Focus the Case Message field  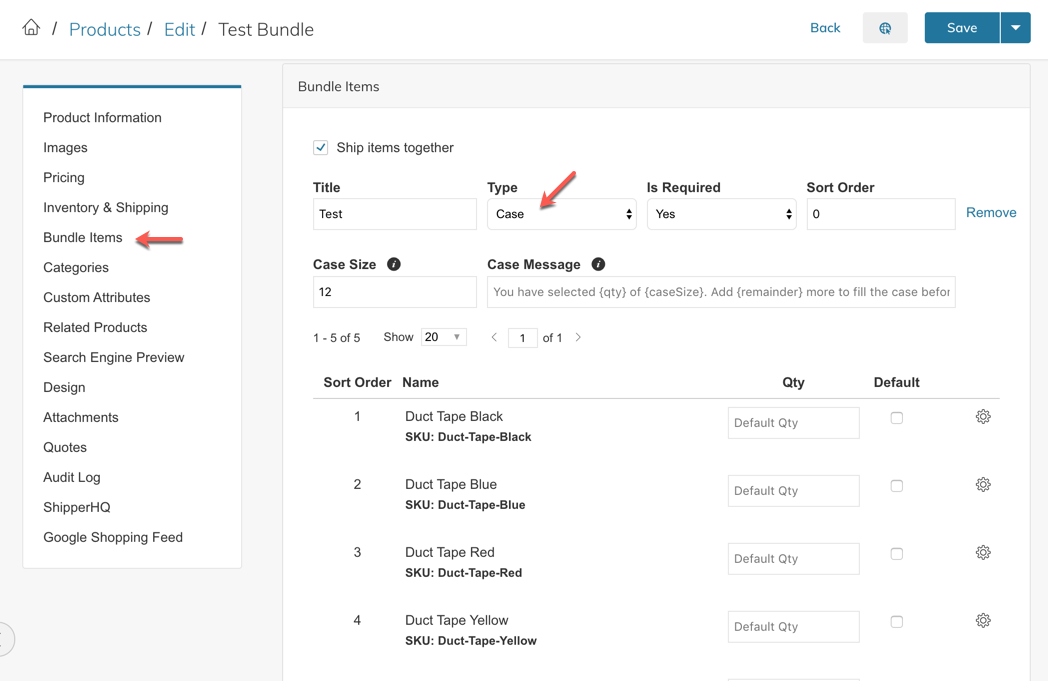(721, 292)
